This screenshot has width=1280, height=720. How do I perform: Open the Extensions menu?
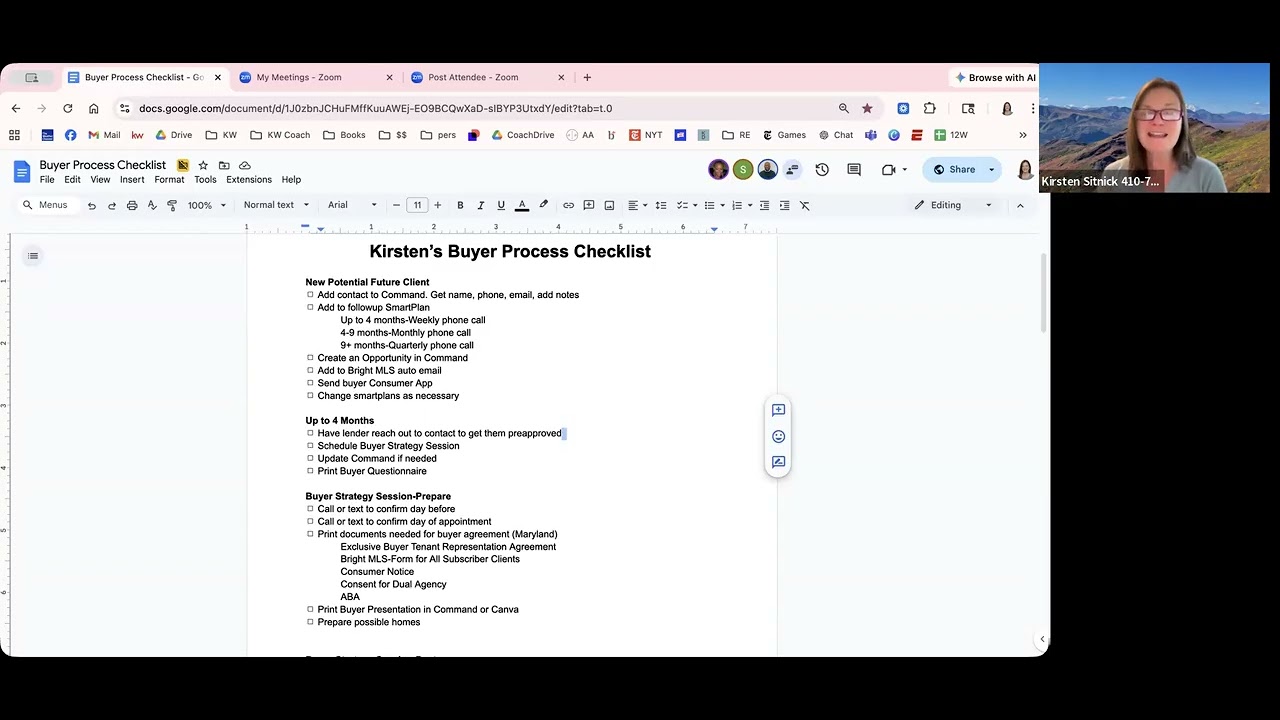[249, 180]
